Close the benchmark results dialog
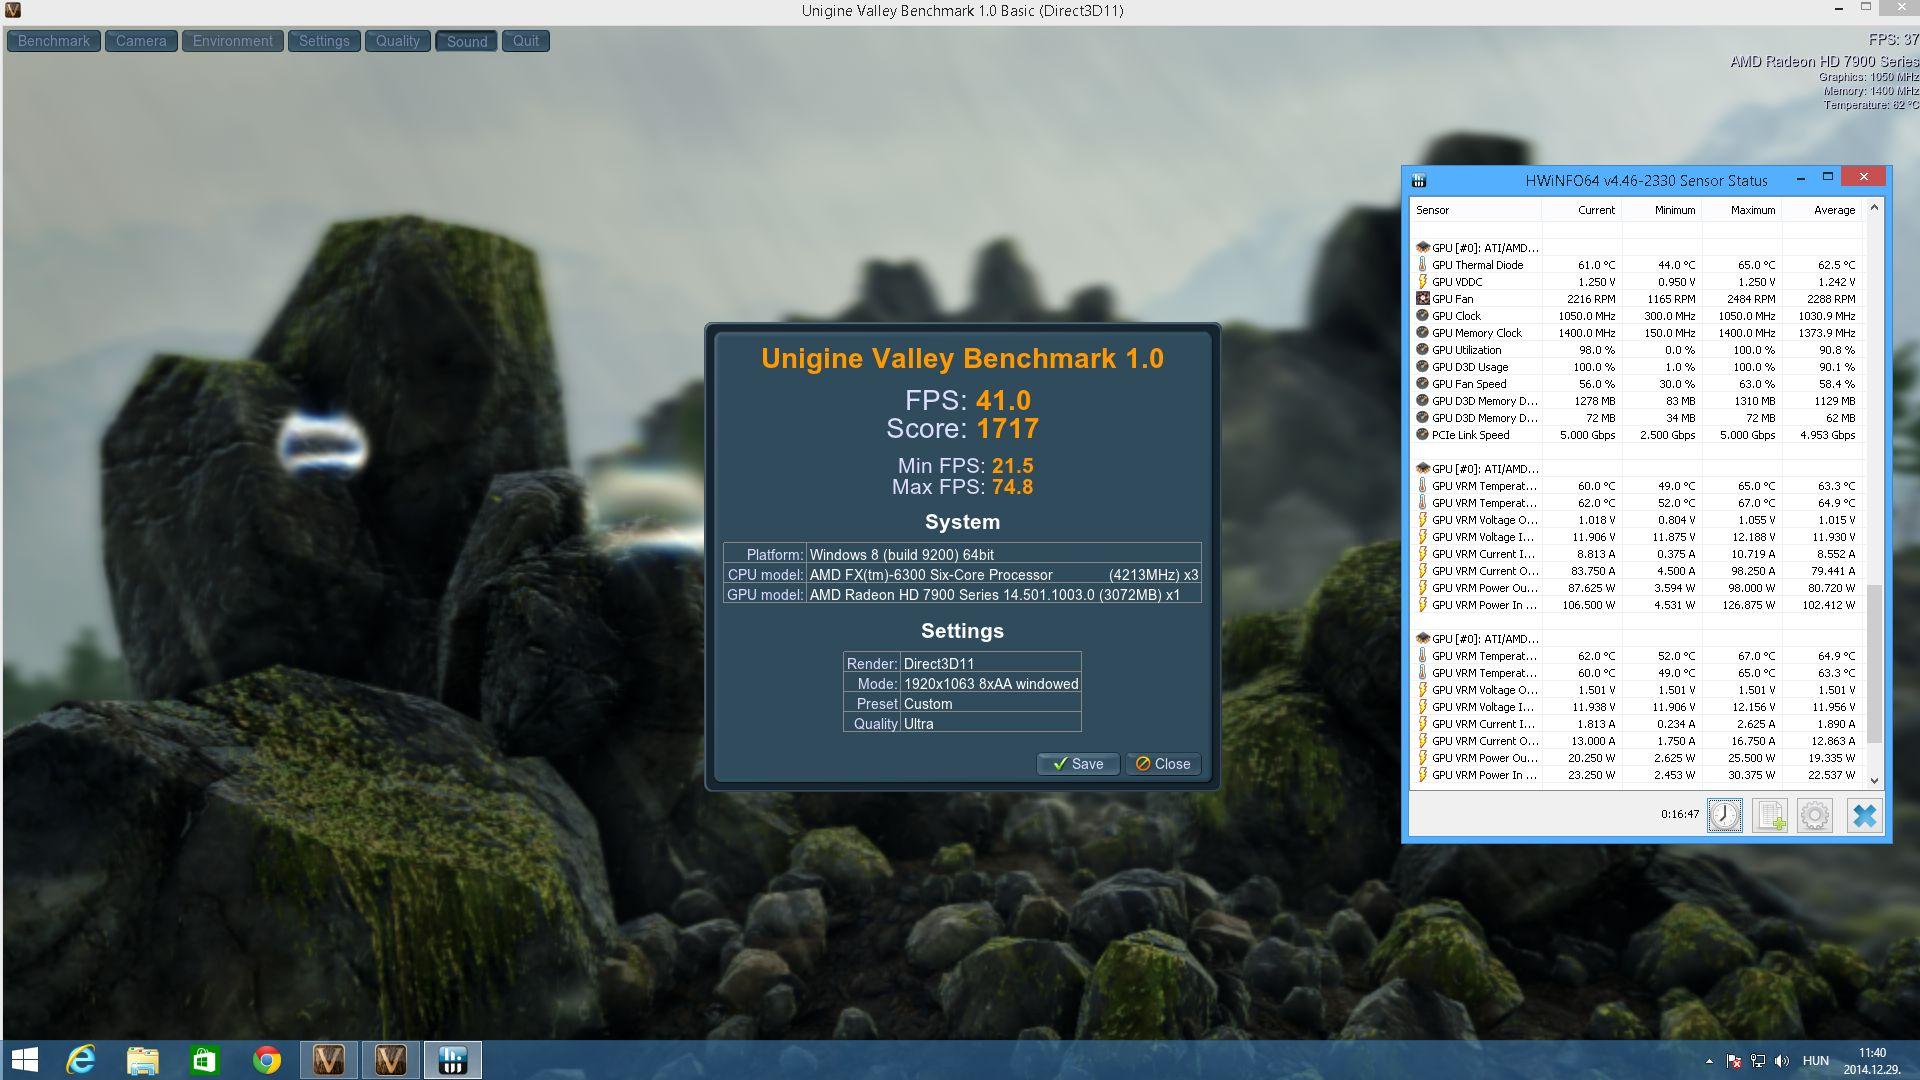Screen dimensions: 1920x1080 (x=1163, y=764)
